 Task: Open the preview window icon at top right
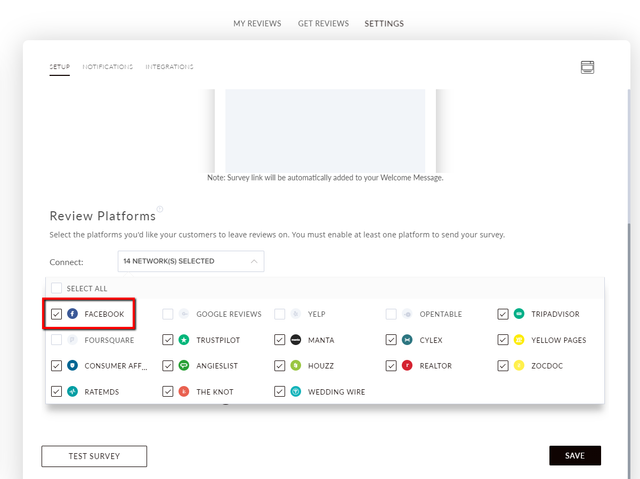(587, 67)
